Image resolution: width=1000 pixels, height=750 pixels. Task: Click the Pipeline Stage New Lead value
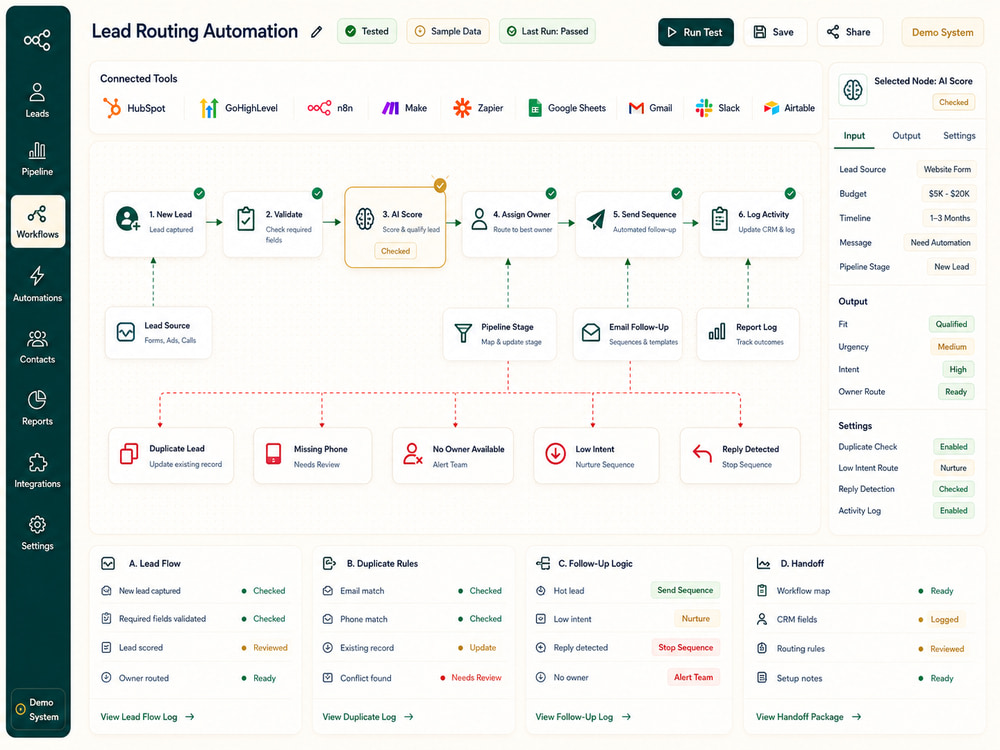tap(952, 267)
